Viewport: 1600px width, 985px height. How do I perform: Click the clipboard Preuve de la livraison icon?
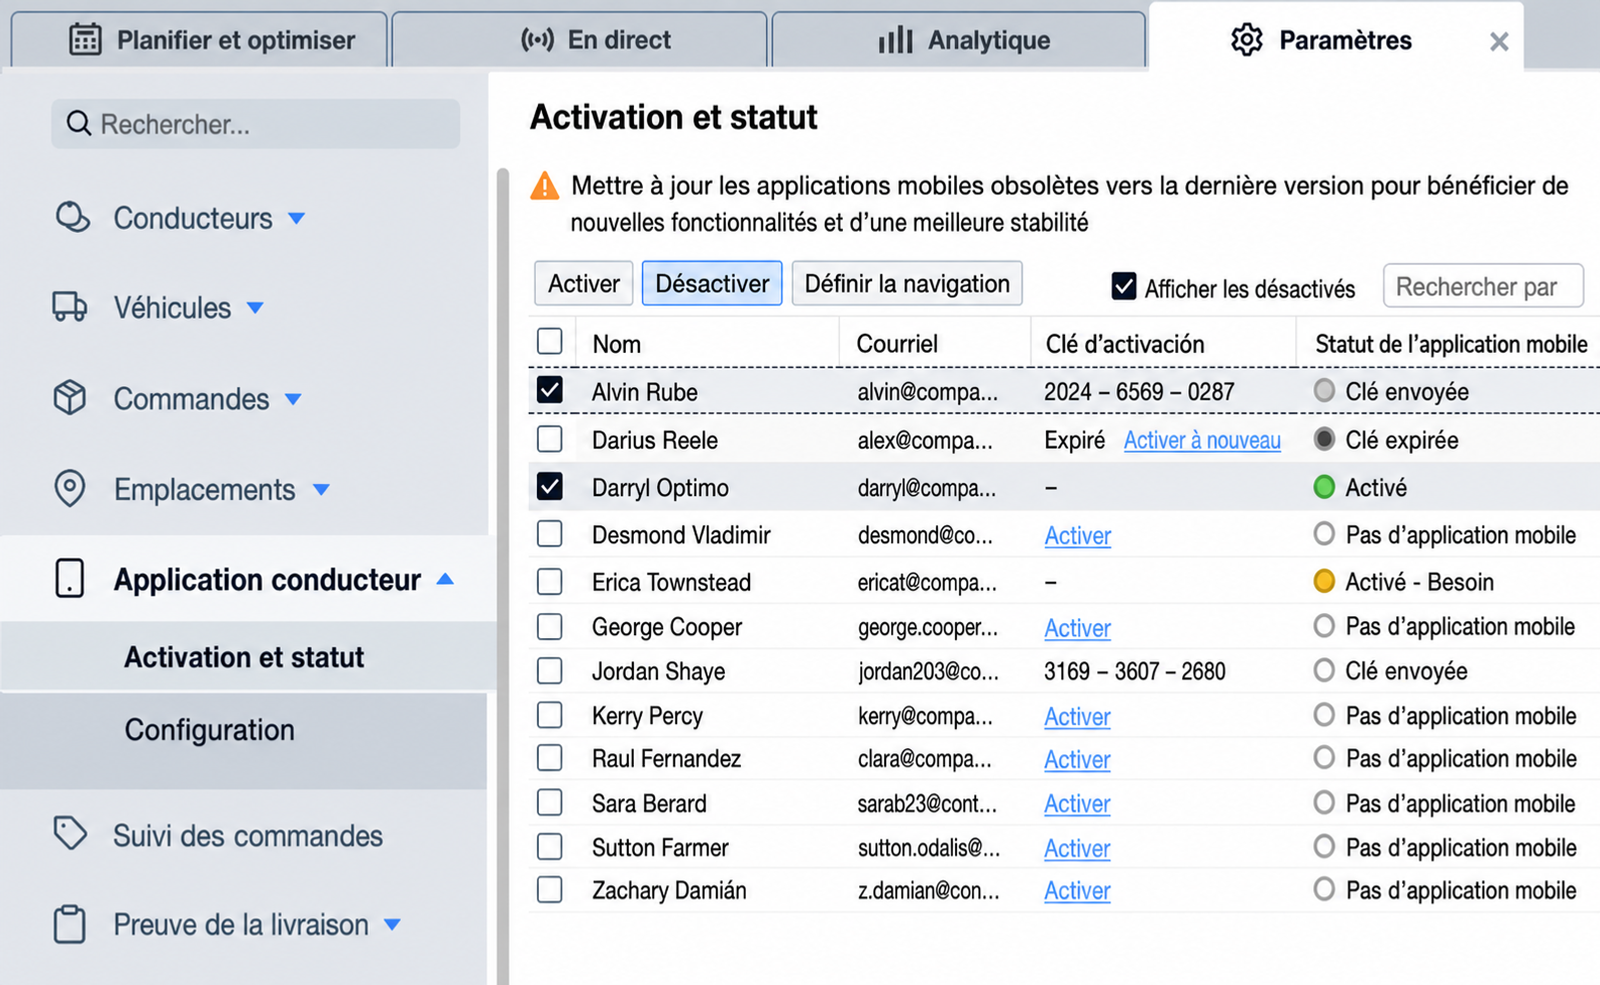click(x=70, y=924)
